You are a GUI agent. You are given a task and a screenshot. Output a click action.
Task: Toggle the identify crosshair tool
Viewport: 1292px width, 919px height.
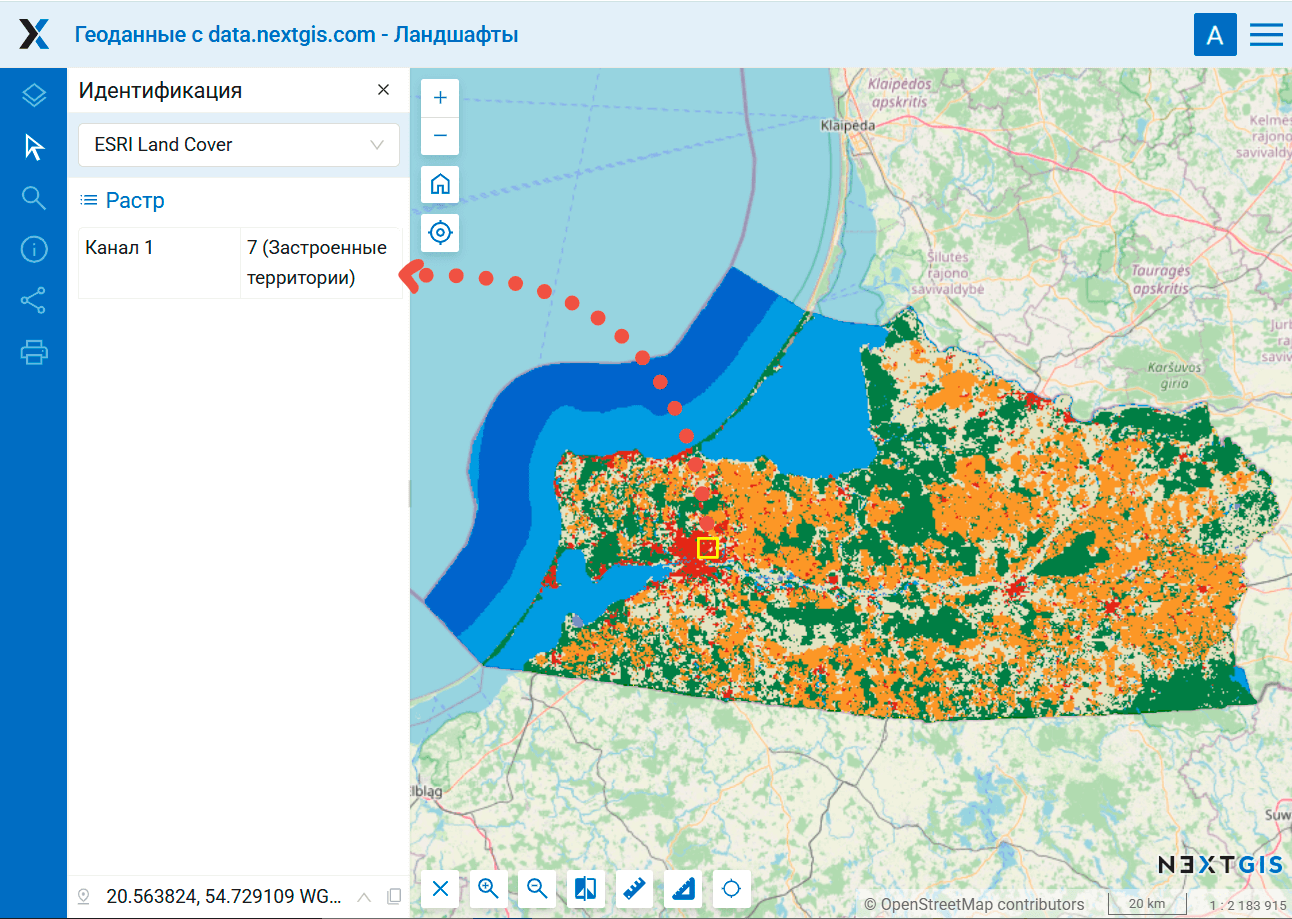click(x=732, y=888)
